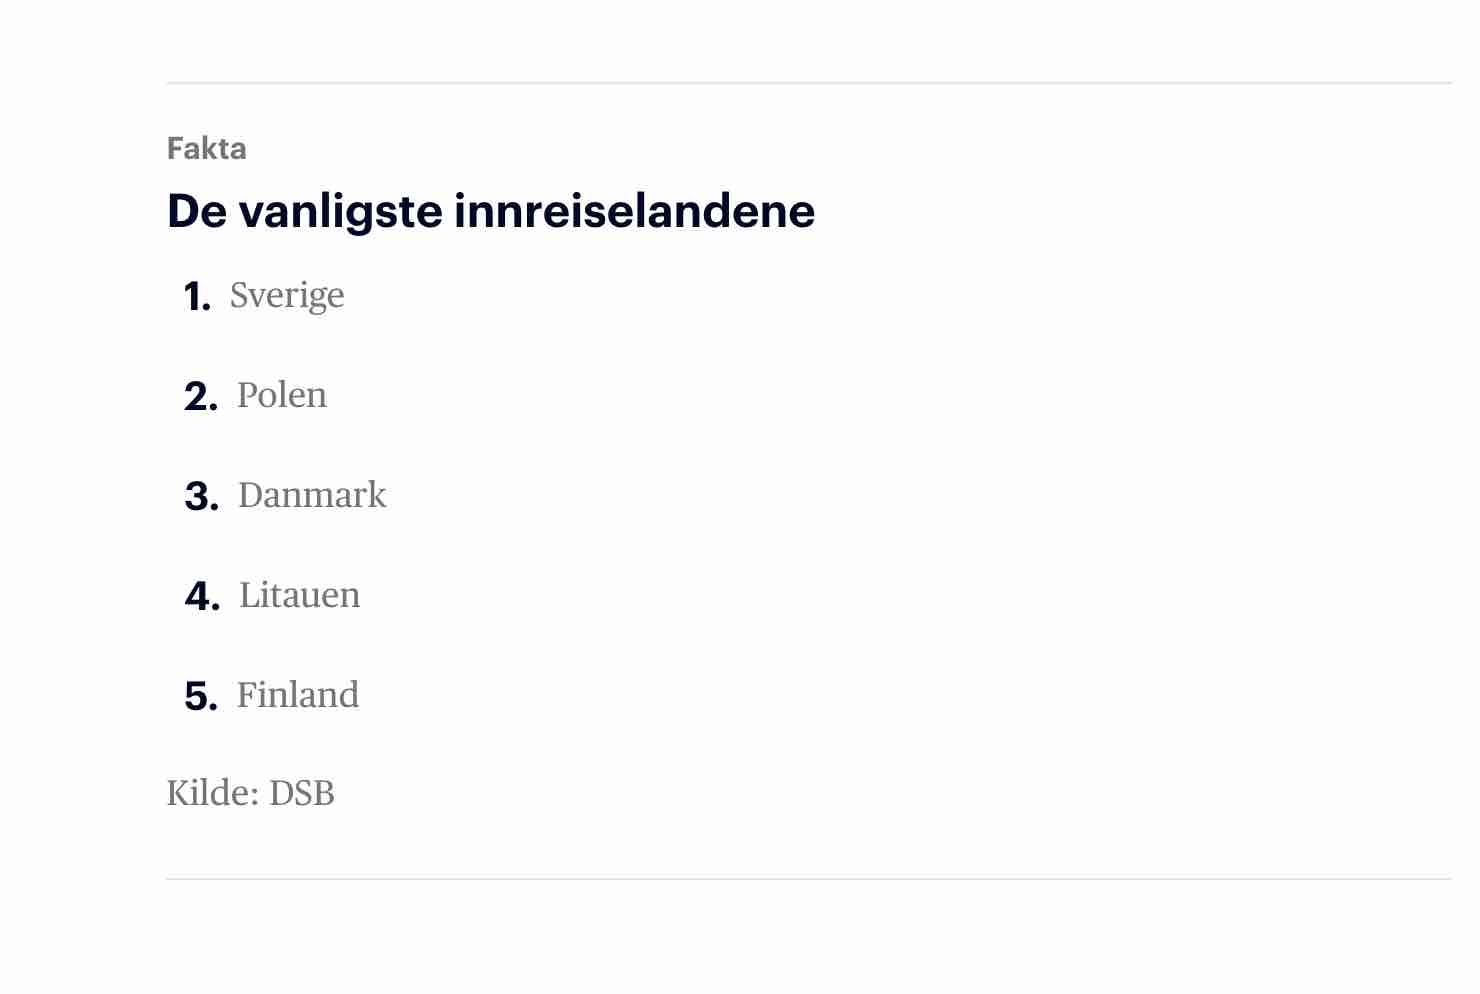This screenshot has width=1480, height=994.
Task: Click the heading De vanligste innreiselandene
Action: (x=491, y=212)
